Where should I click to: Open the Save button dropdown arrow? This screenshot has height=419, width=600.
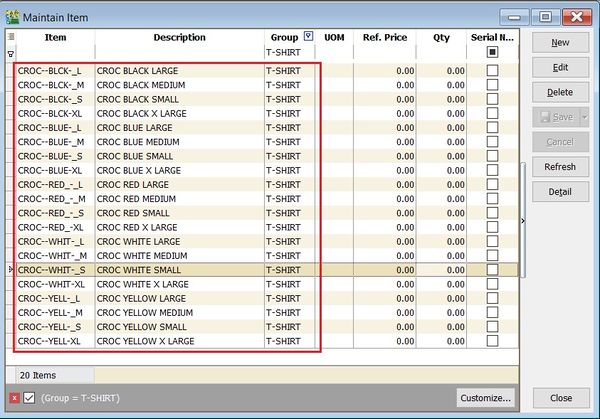pos(584,117)
